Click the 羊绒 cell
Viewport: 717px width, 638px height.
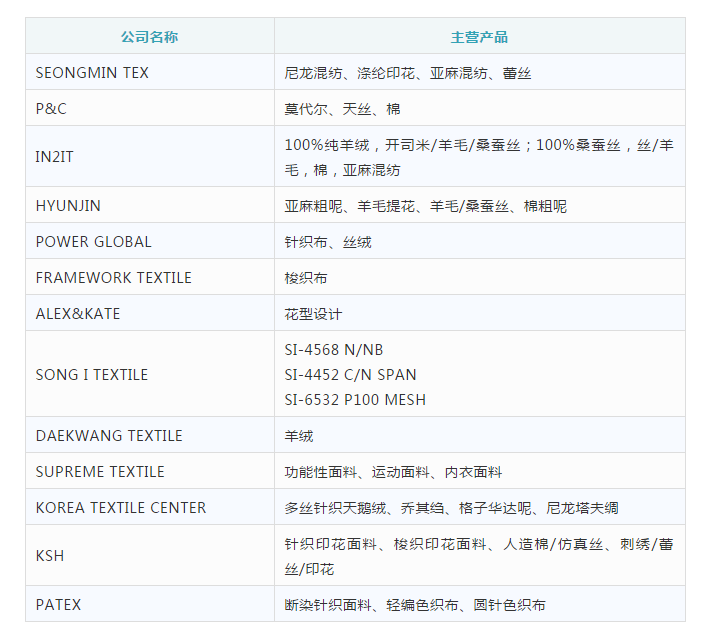479,435
